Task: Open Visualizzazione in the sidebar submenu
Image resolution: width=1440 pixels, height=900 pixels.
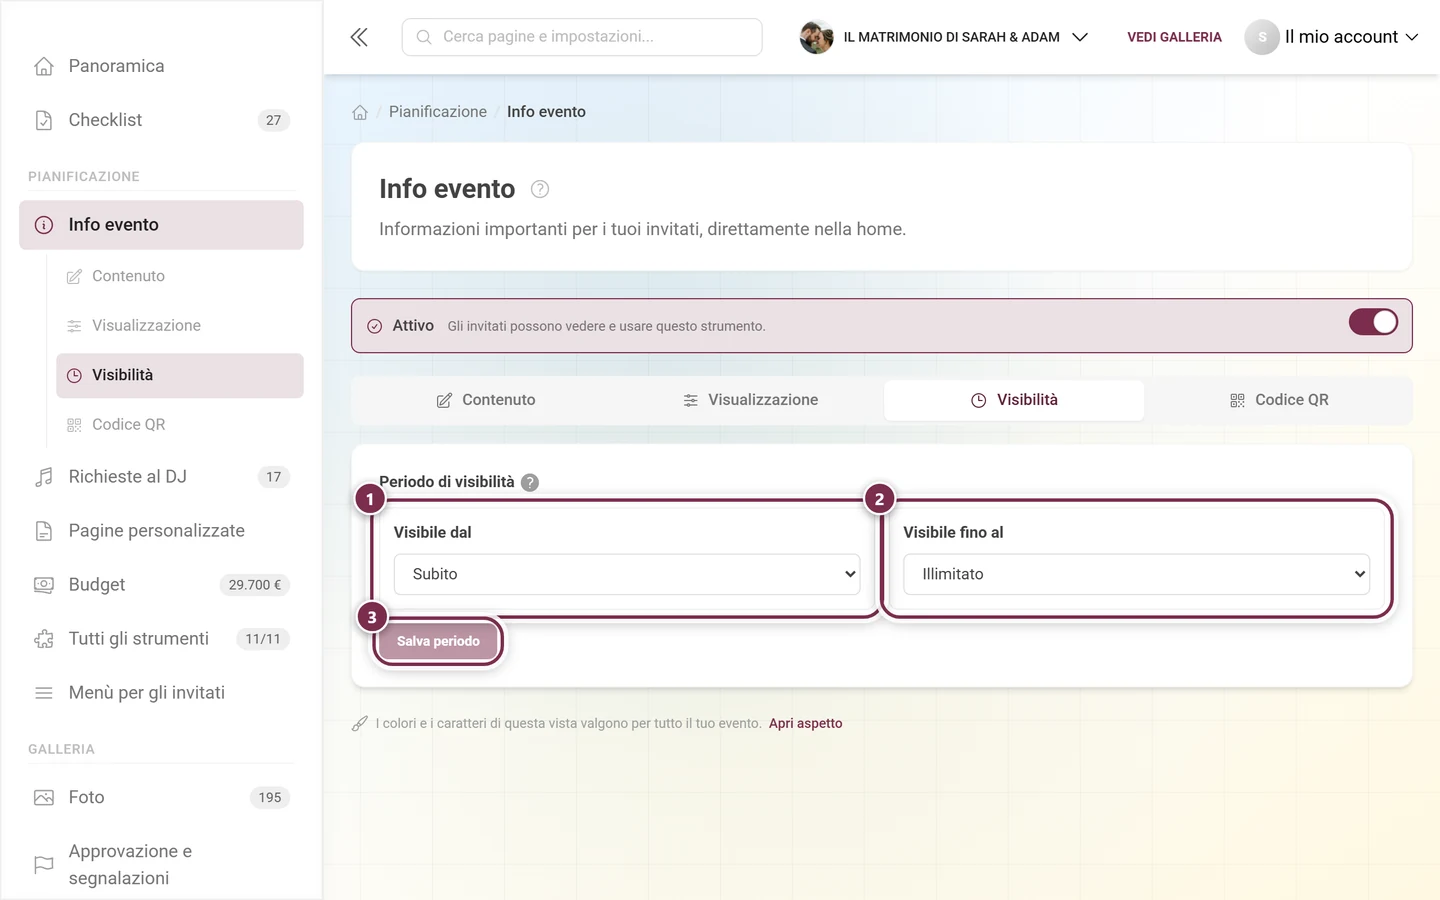Action: tap(180, 325)
